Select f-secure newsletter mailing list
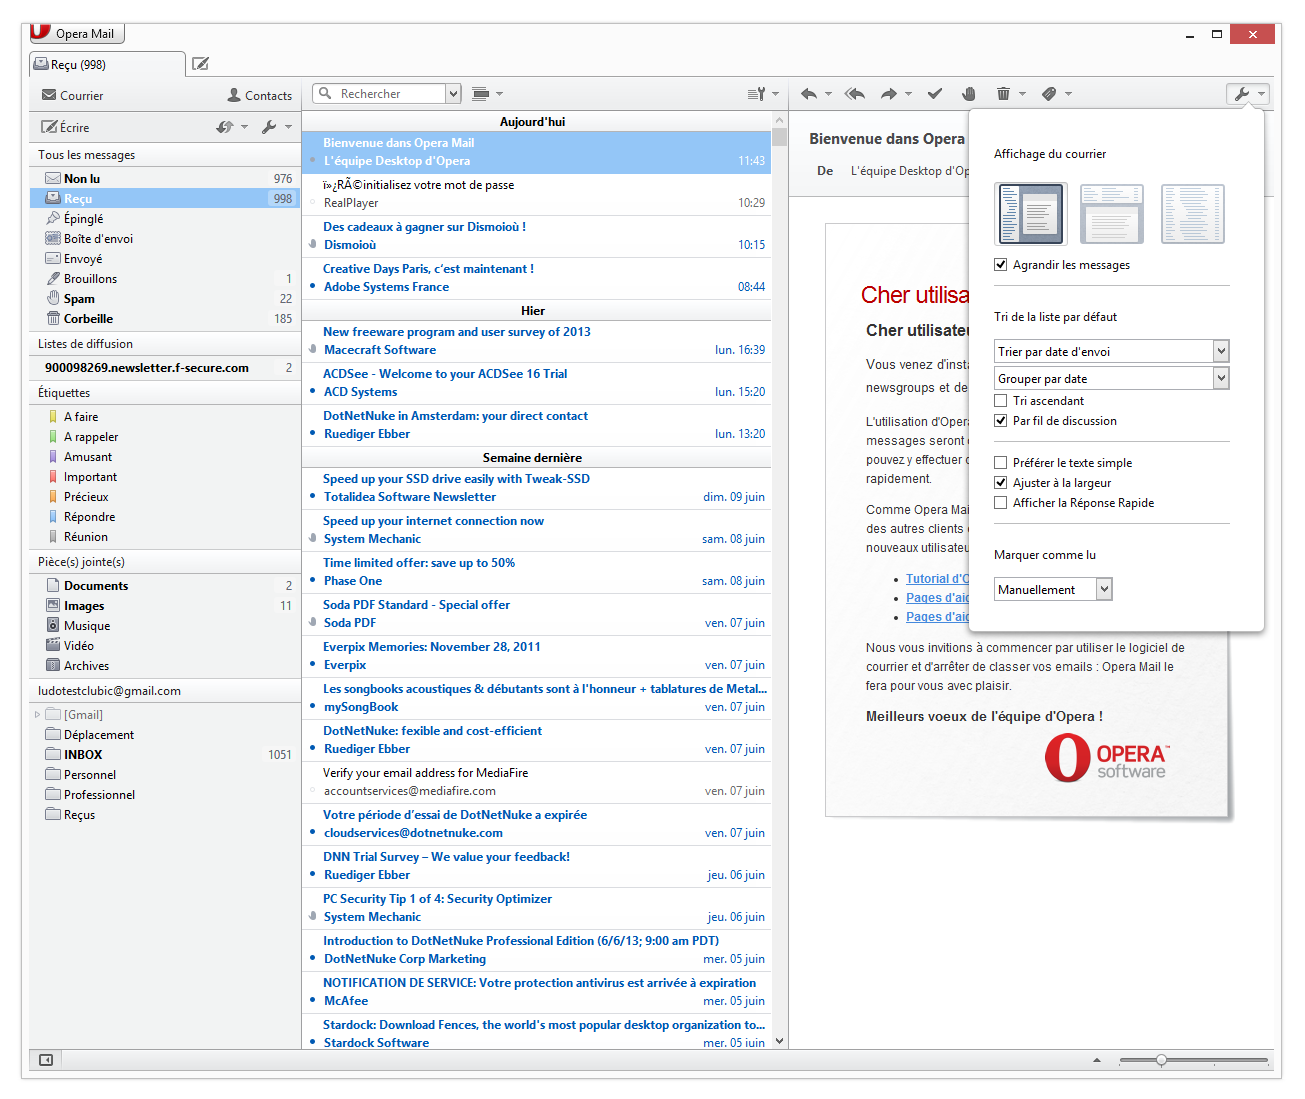 (165, 367)
